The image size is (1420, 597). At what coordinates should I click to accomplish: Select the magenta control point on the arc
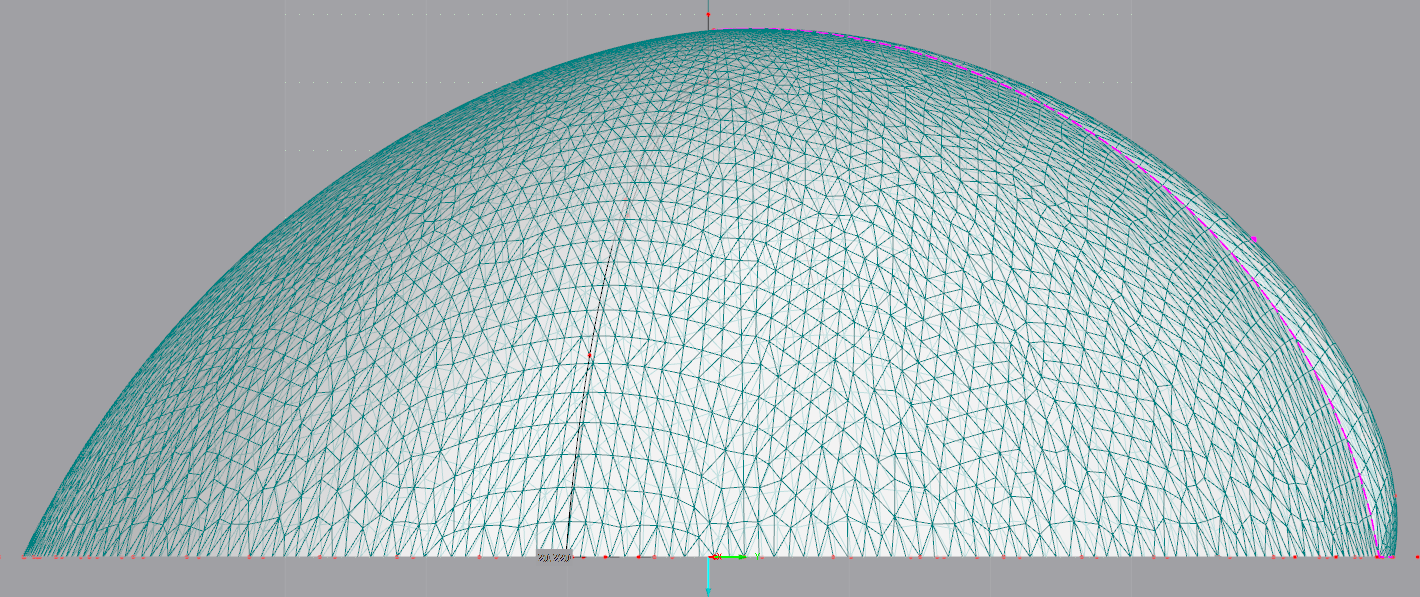click(1254, 238)
